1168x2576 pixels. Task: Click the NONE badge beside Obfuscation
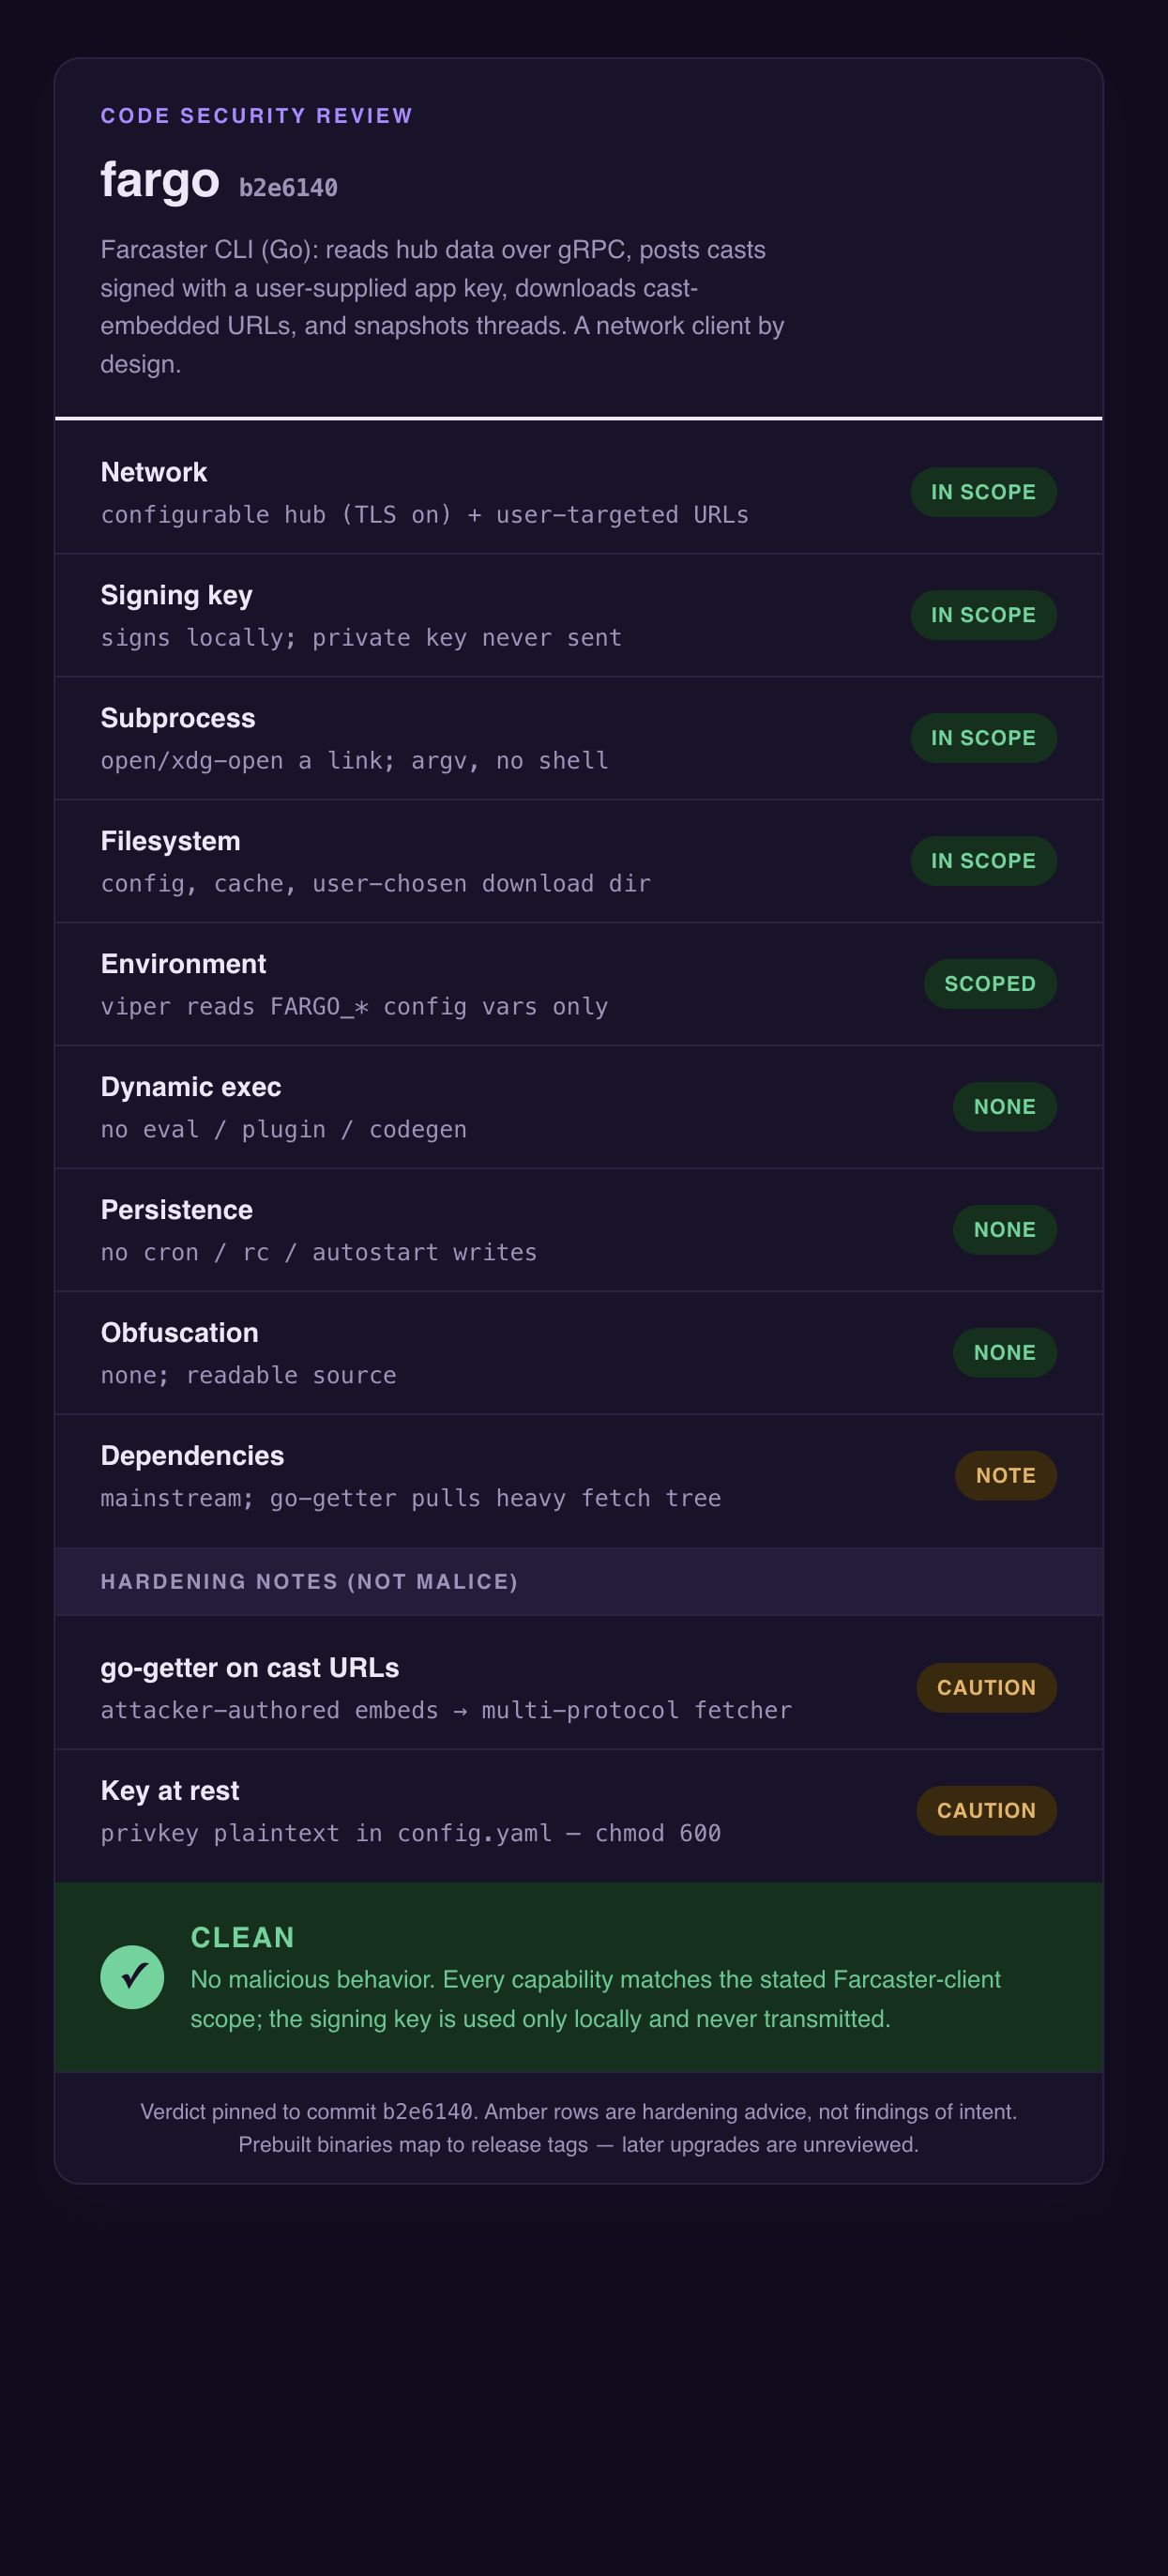1004,1353
